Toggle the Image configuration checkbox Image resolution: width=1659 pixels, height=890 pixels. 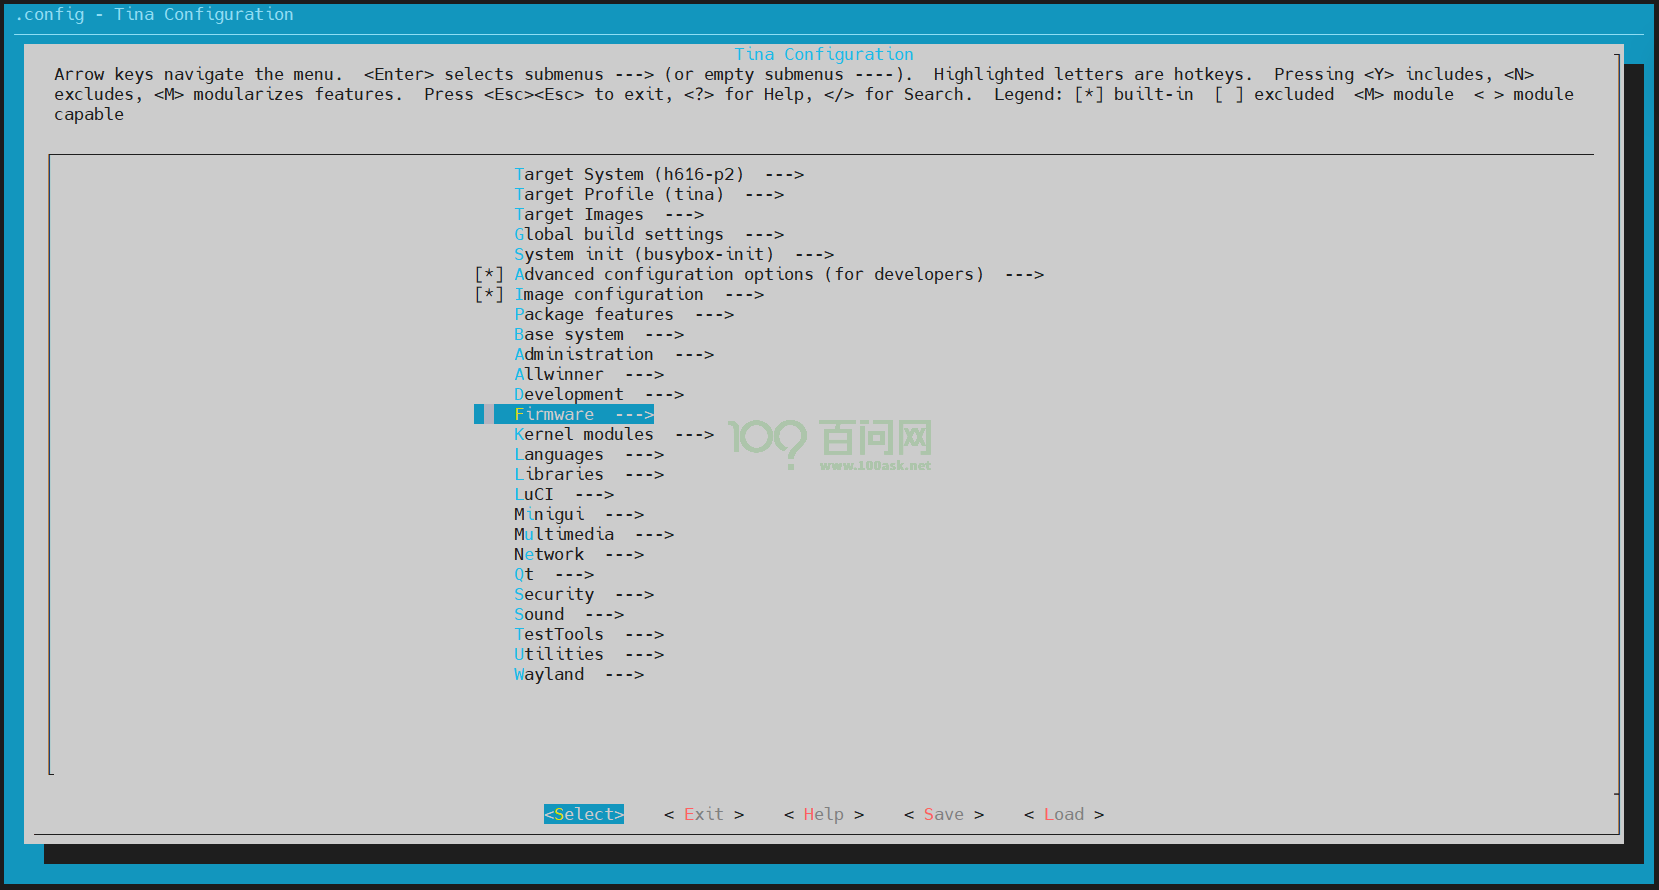point(489,294)
